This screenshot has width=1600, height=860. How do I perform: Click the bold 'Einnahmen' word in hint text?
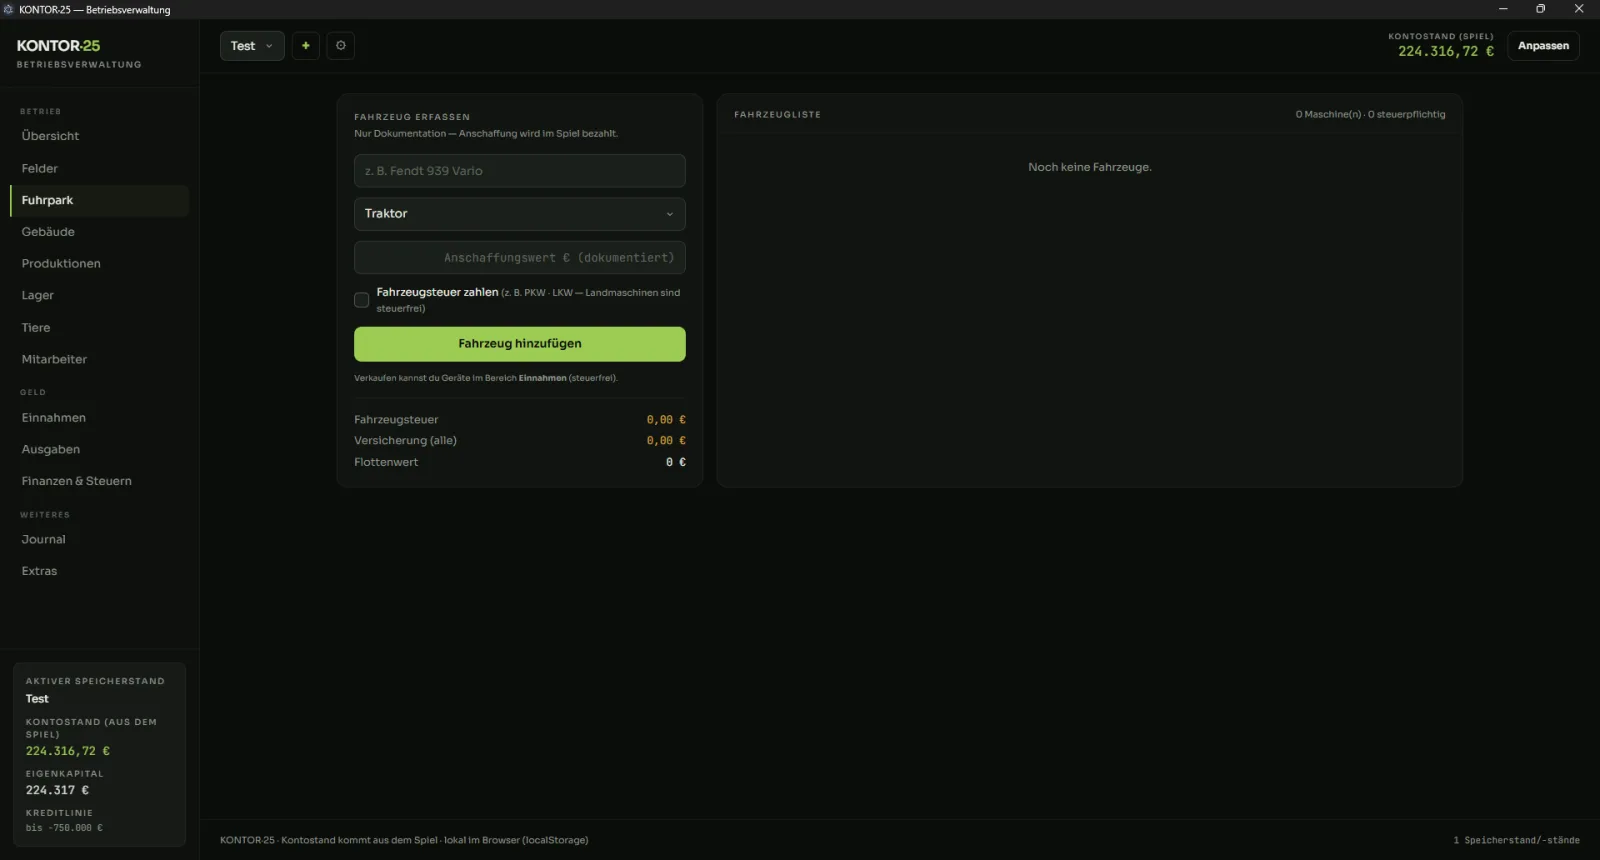coord(542,379)
